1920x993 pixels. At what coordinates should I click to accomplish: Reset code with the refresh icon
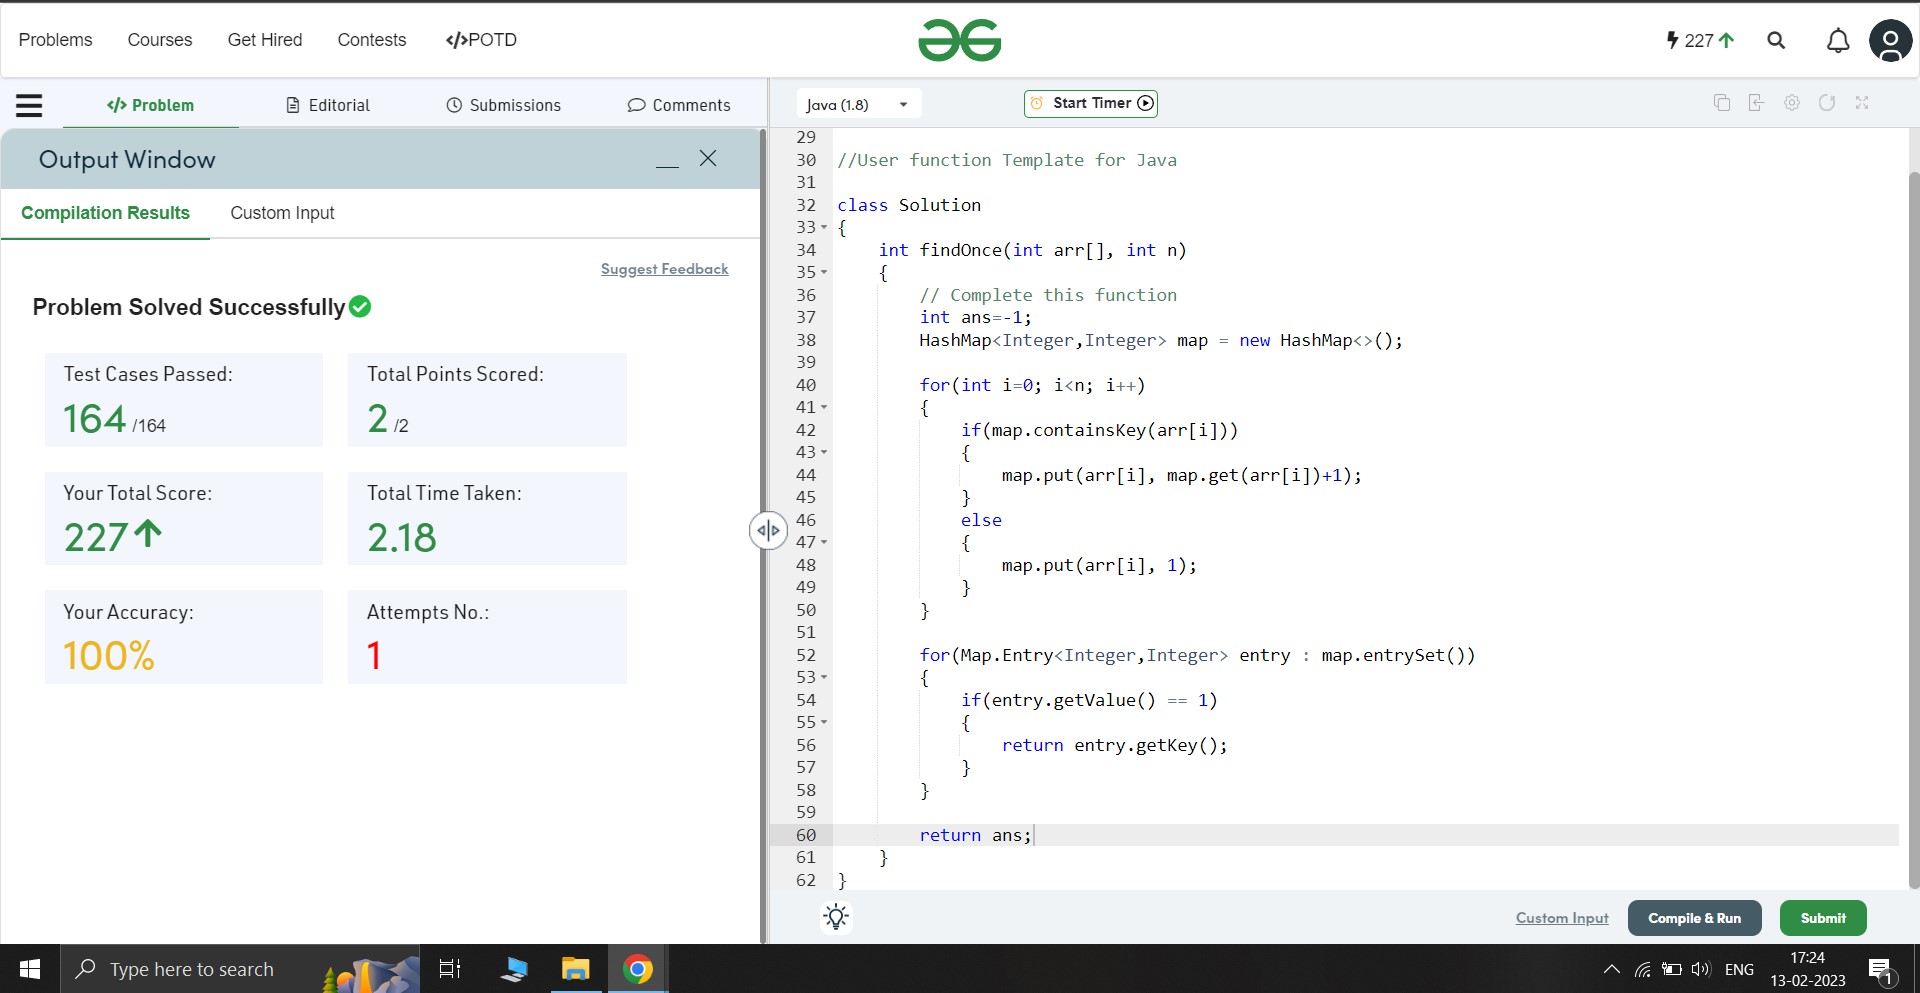pyautogui.click(x=1827, y=103)
